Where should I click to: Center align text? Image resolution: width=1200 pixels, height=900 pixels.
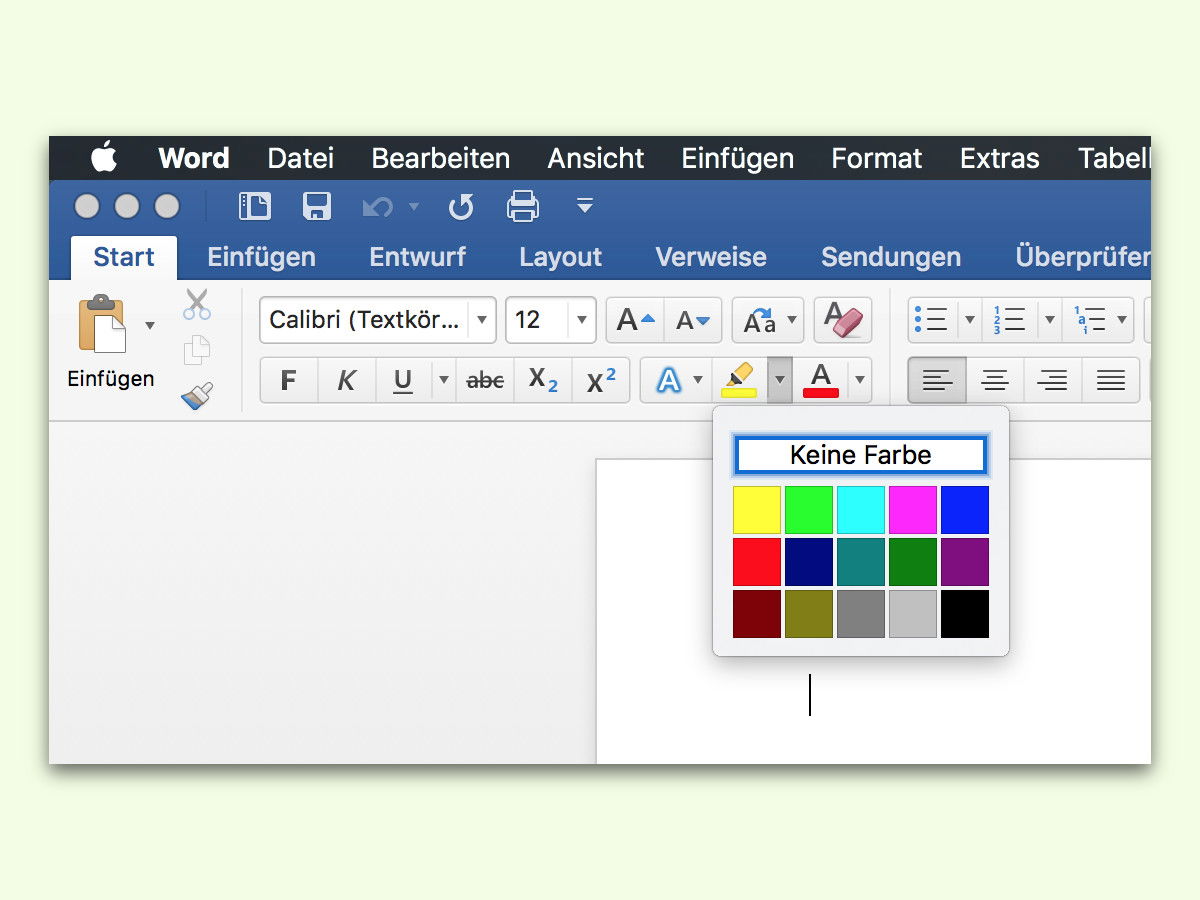995,380
